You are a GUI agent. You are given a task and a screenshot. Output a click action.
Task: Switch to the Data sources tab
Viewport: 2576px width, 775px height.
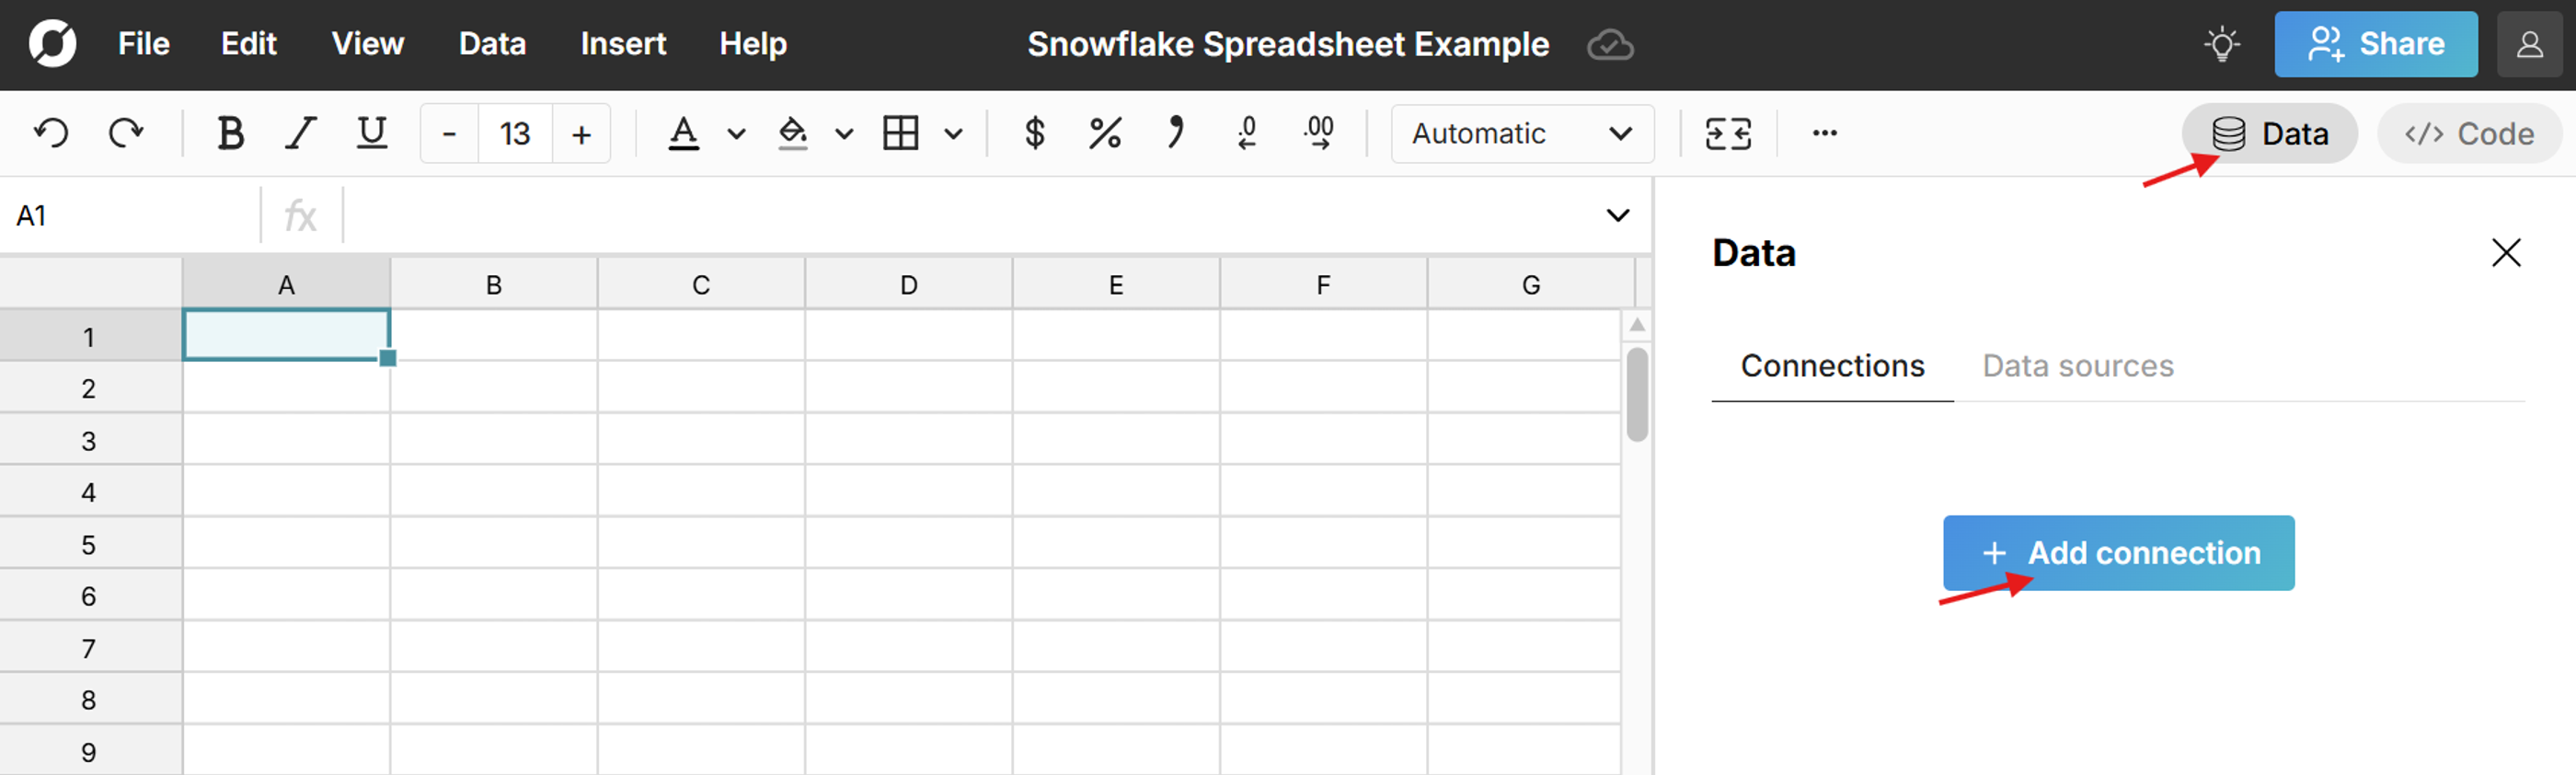coord(2078,366)
